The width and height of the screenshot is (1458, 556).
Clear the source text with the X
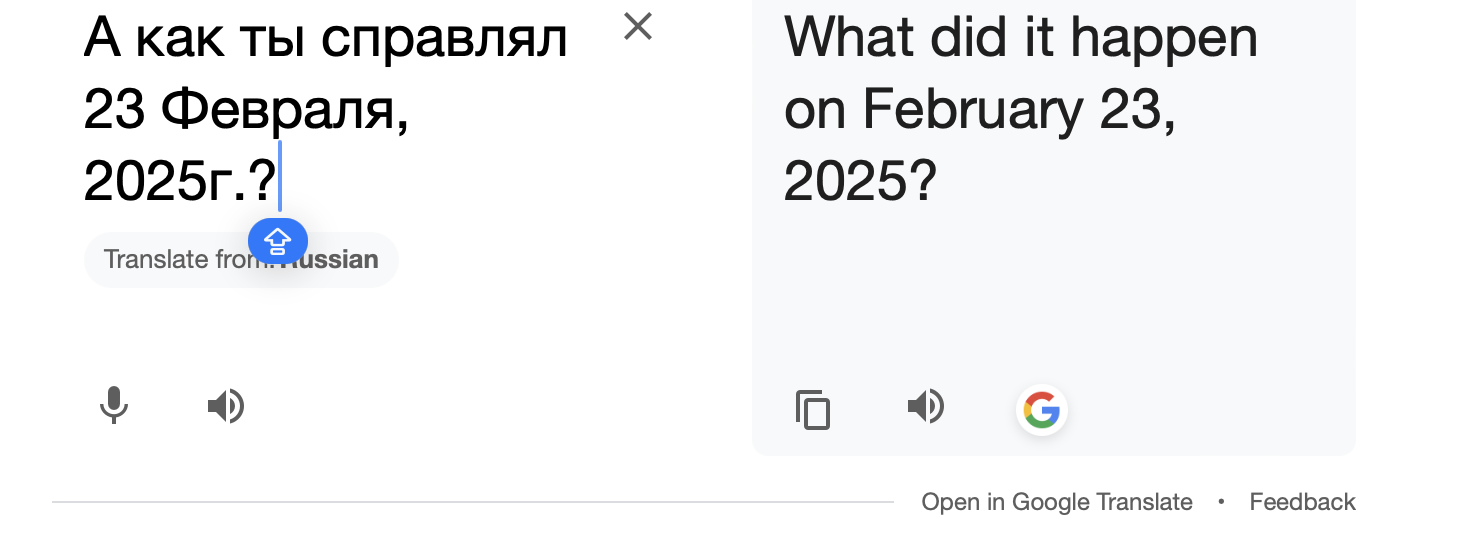[x=637, y=27]
